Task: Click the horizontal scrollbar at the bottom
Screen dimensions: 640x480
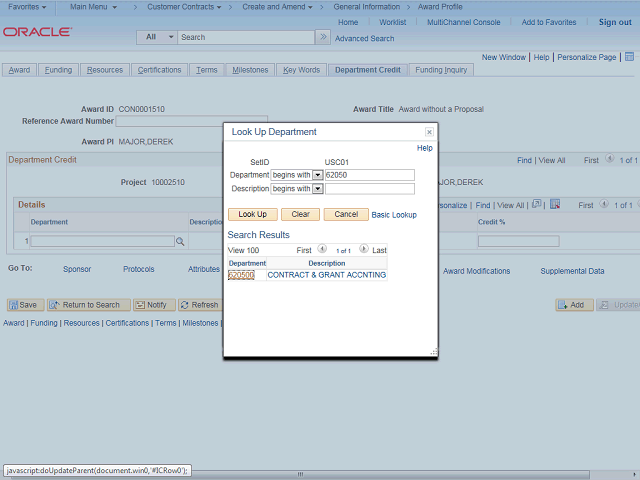Action: (300, 474)
